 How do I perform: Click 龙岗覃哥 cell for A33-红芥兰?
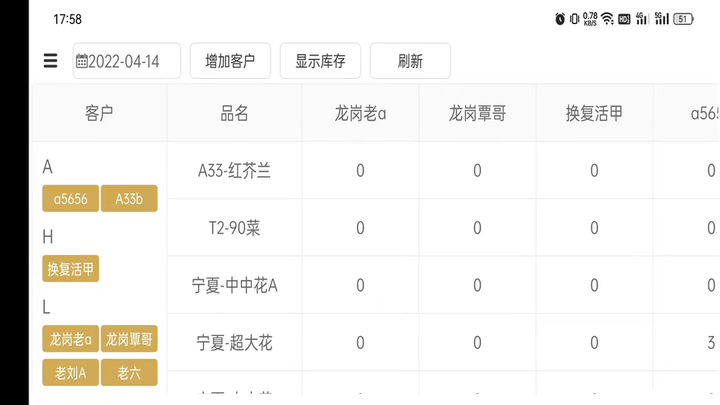(478, 170)
